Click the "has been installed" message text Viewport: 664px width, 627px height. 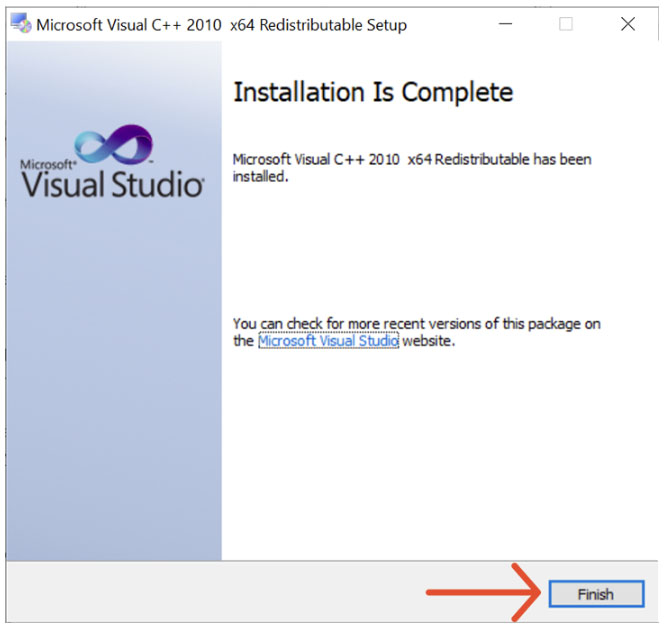(411, 167)
